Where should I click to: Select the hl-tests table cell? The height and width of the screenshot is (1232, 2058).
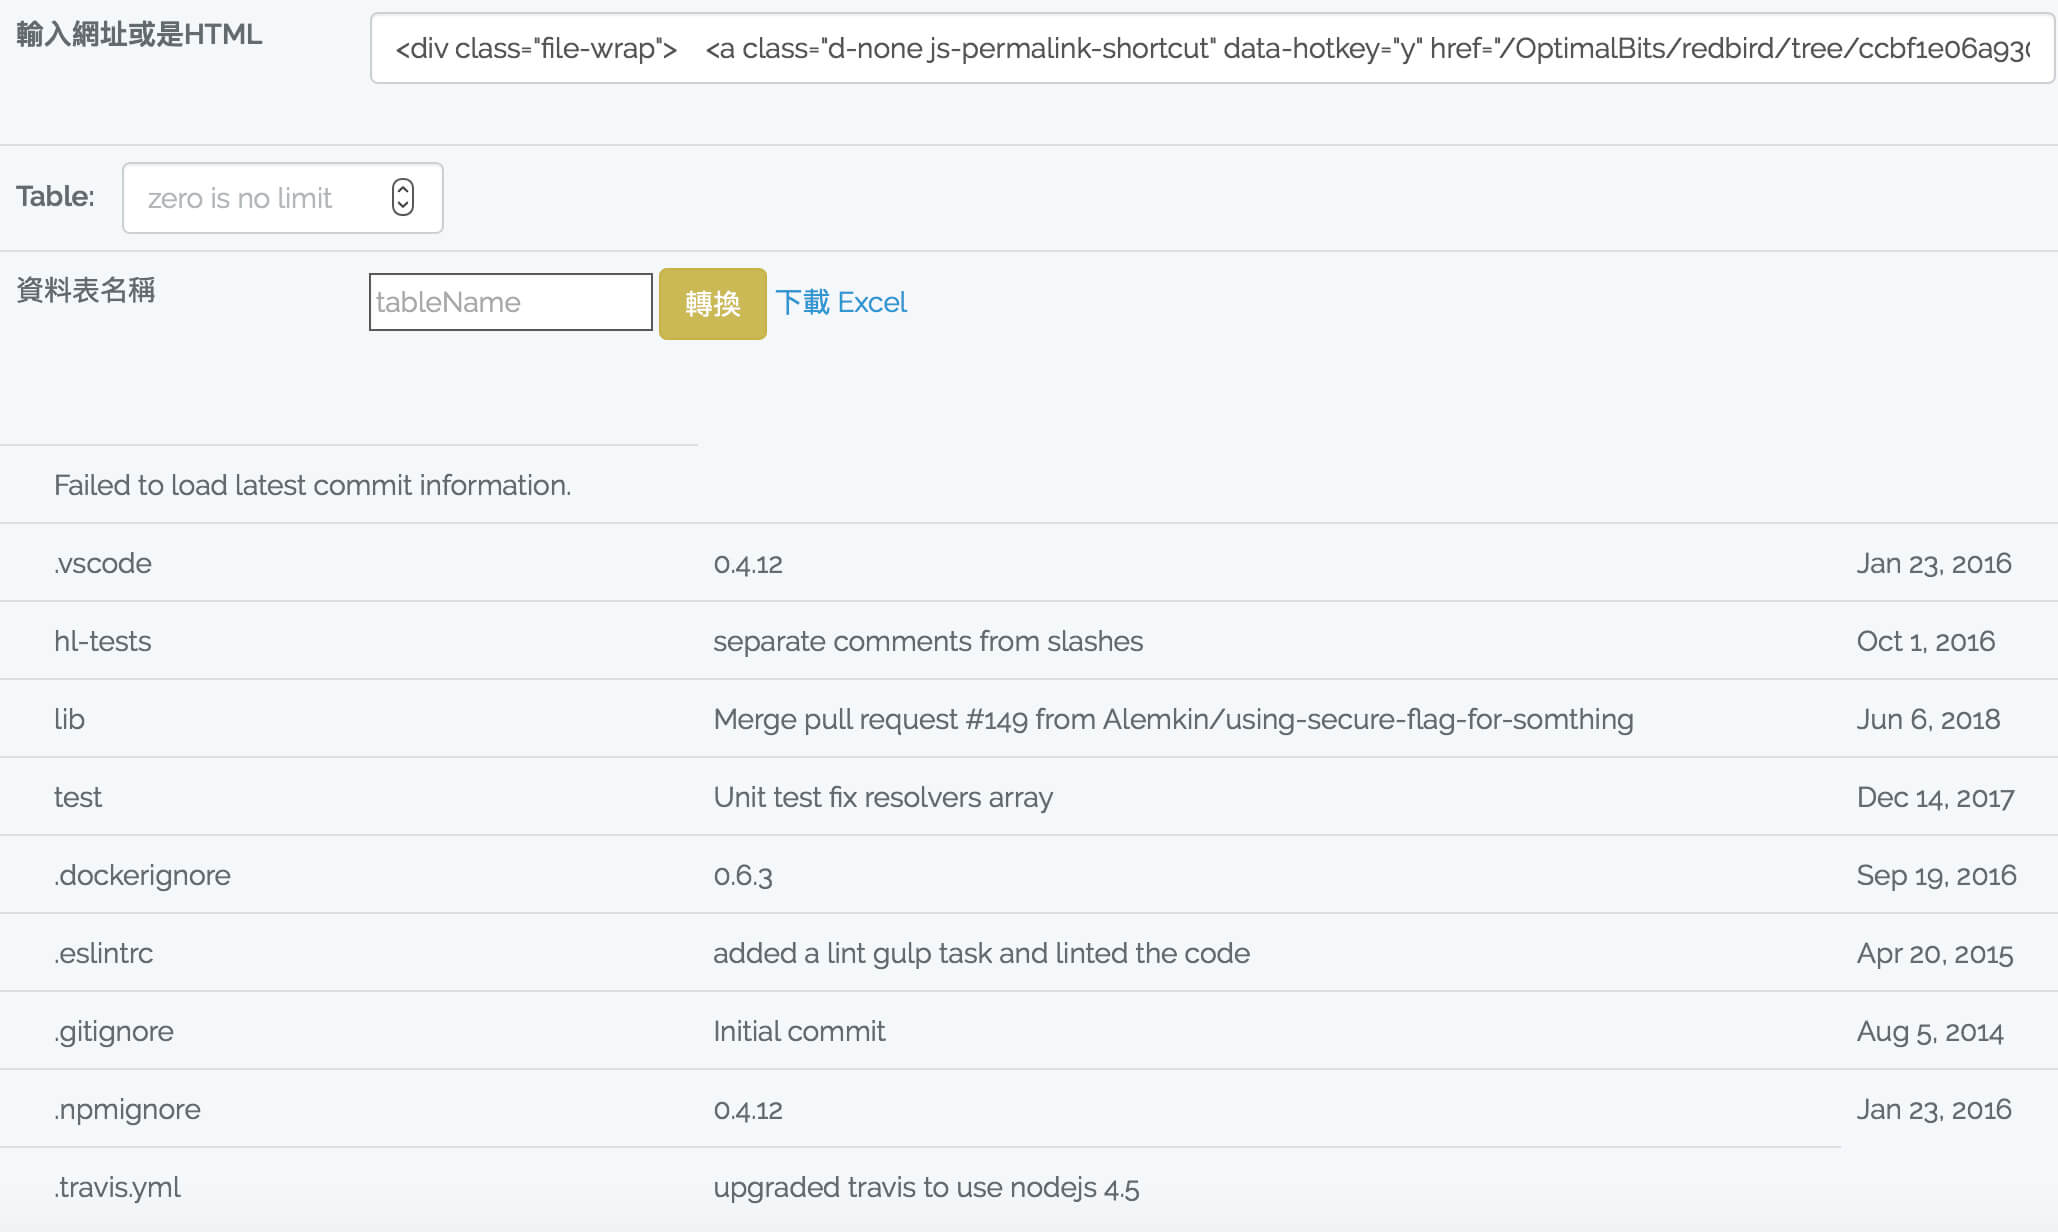tap(102, 641)
